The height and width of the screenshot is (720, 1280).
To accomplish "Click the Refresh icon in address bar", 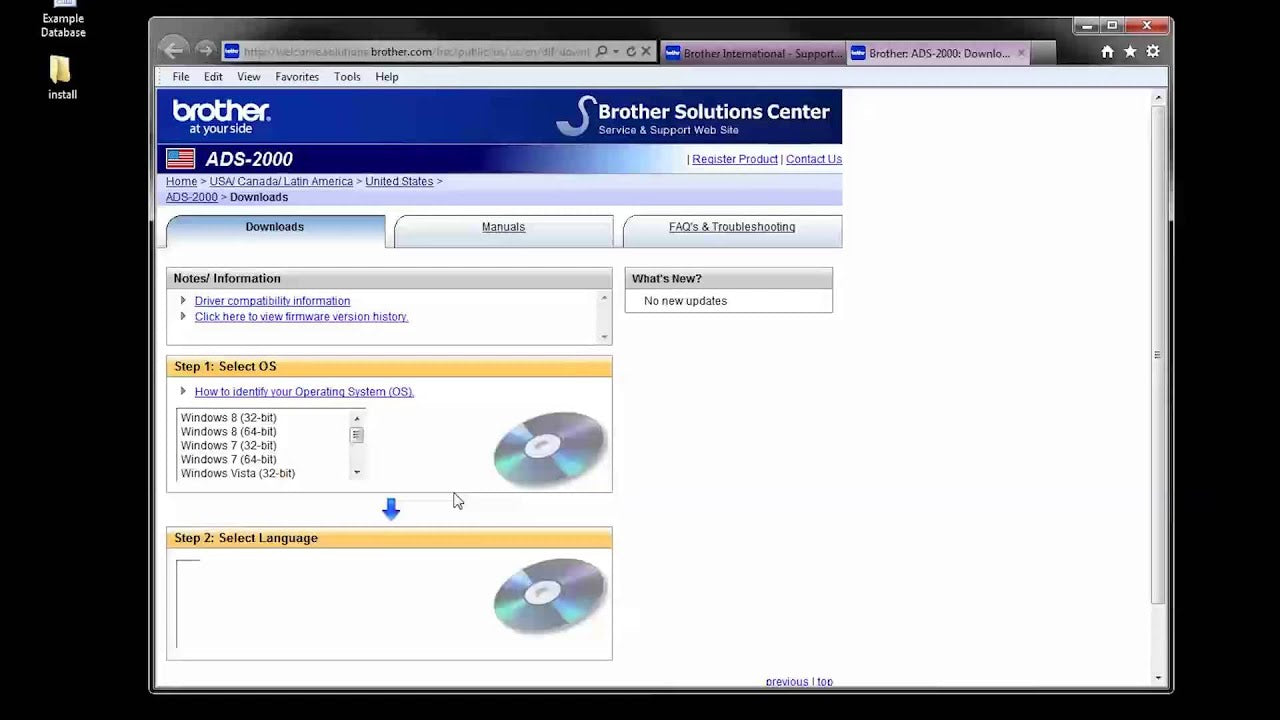I will tap(631, 52).
